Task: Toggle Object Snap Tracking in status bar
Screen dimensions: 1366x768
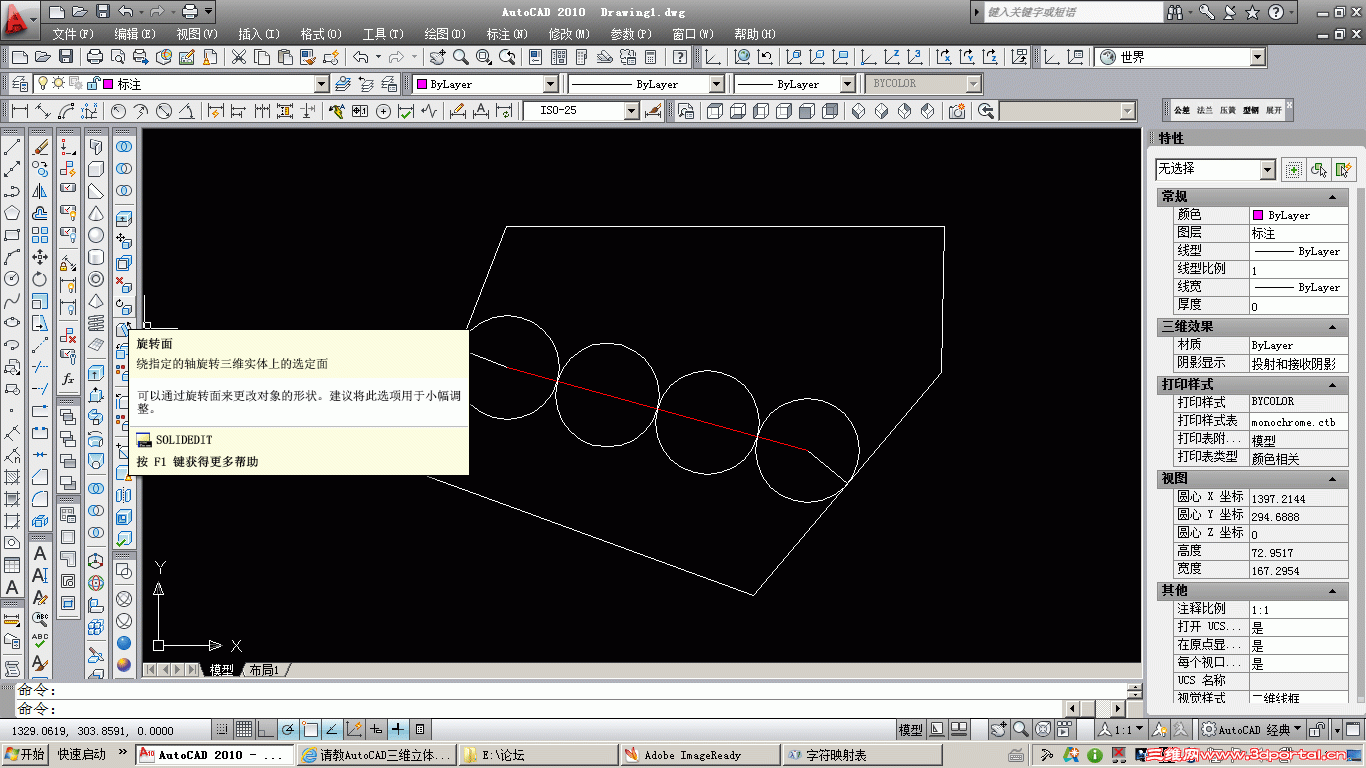Action: [x=332, y=729]
